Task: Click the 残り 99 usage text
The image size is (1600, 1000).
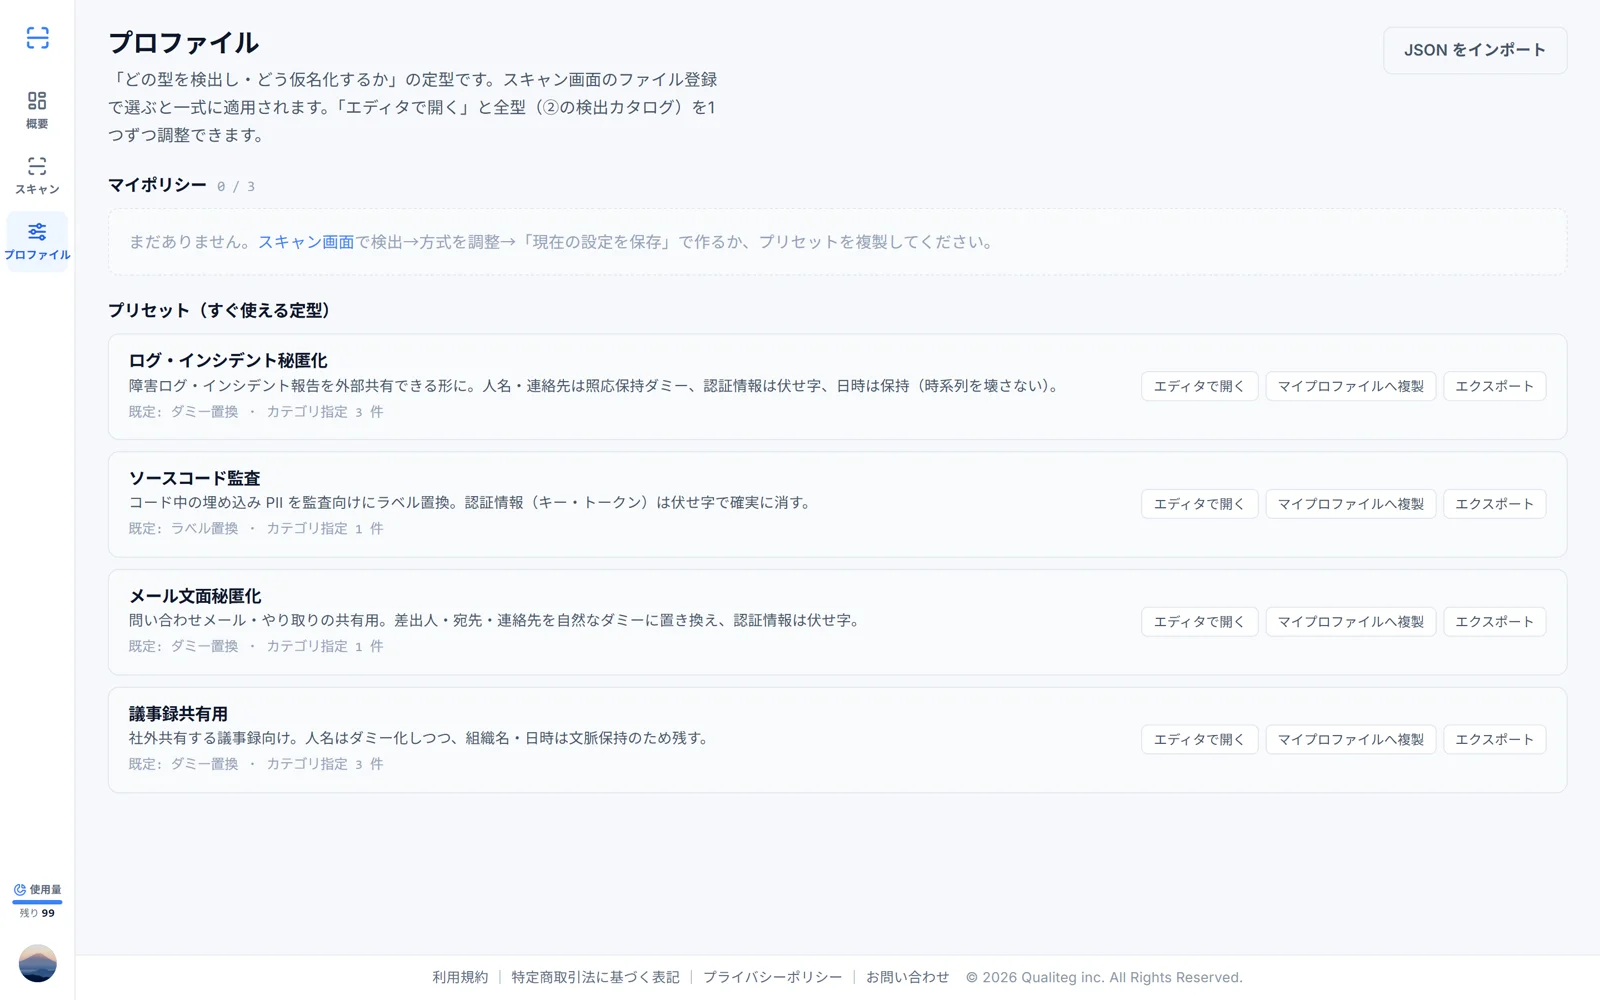Action: (x=37, y=913)
